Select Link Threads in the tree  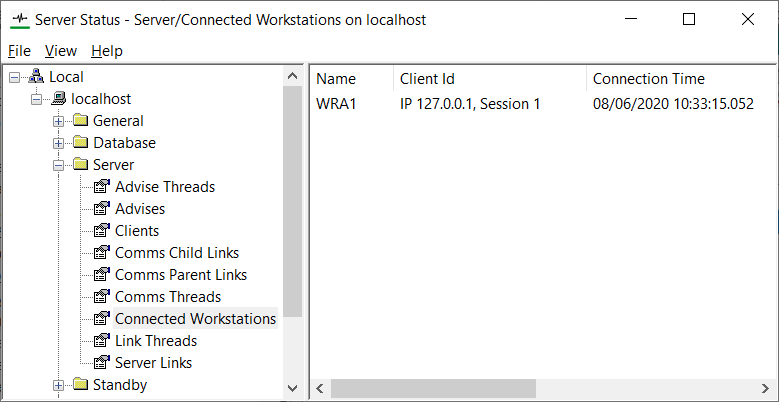(156, 341)
